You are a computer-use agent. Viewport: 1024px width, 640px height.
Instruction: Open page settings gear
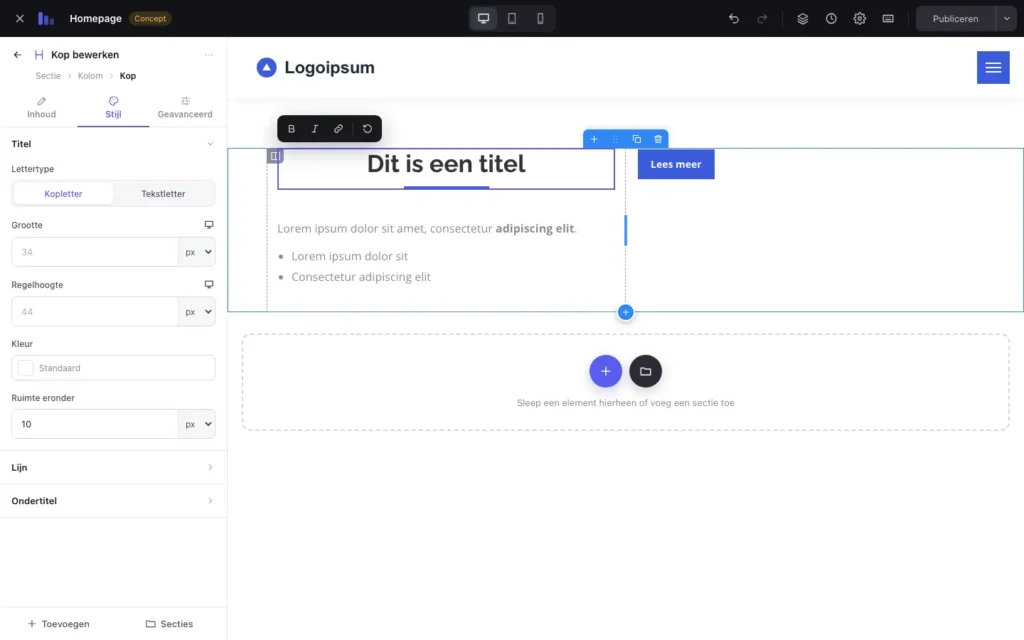pos(859,18)
